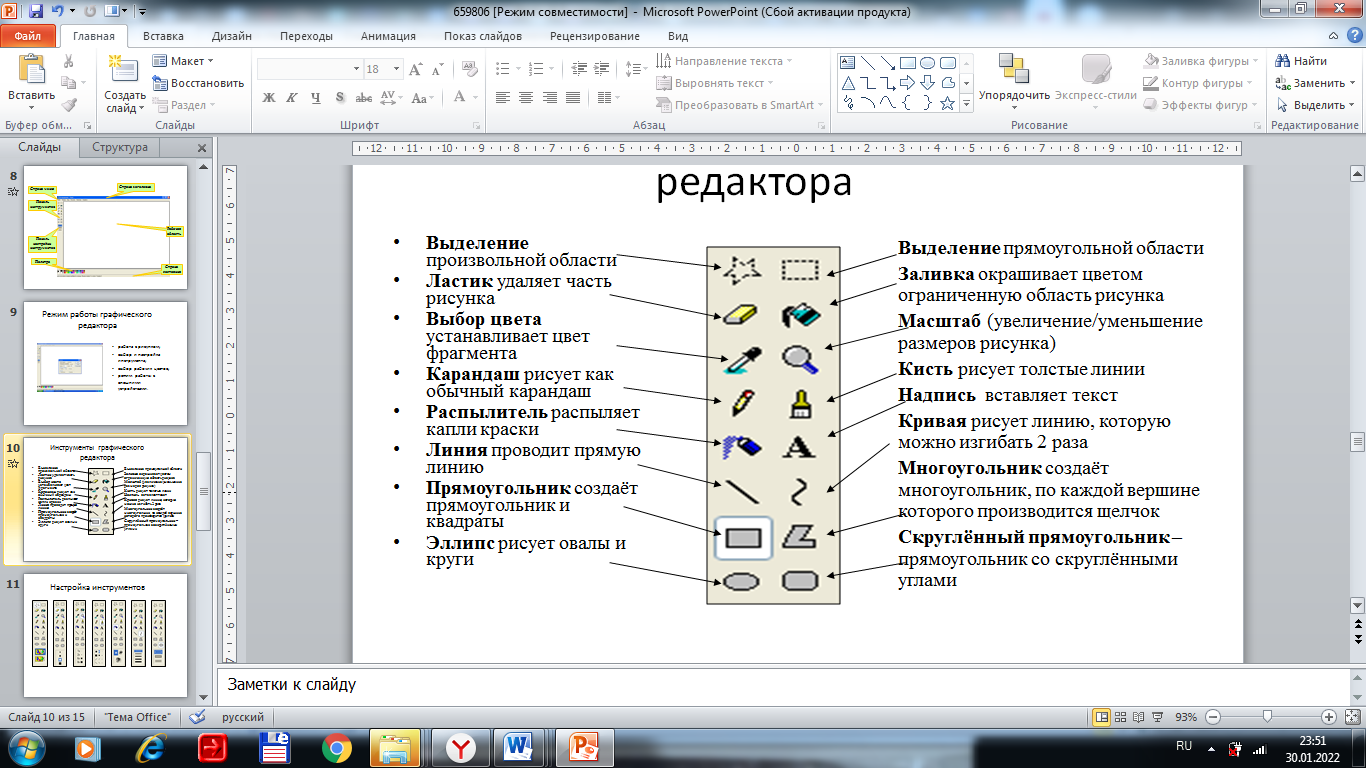
Task: Click the русский language status button
Action: point(243,717)
